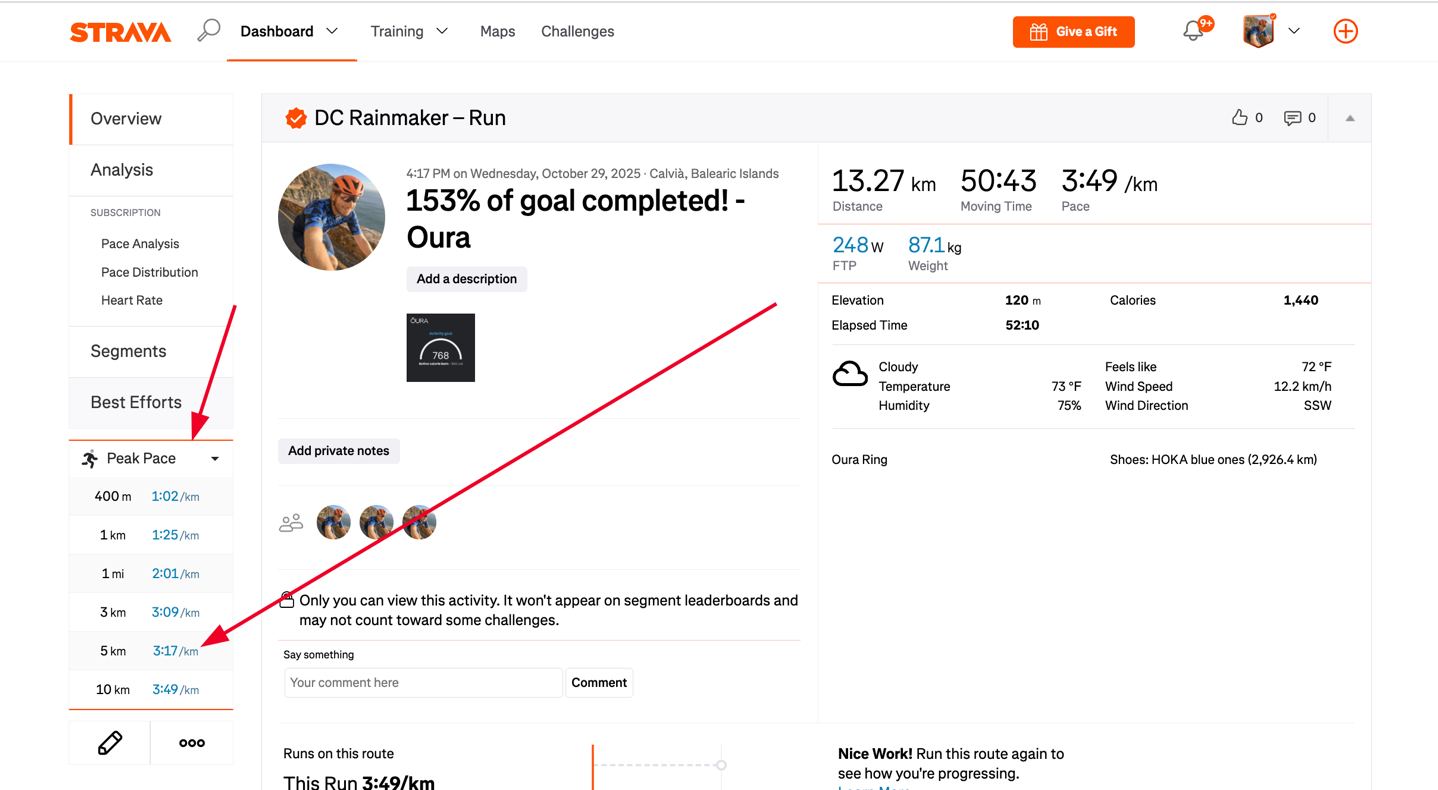Select the 5 km peak pace row
This screenshot has height=790, width=1438.
tap(150, 651)
